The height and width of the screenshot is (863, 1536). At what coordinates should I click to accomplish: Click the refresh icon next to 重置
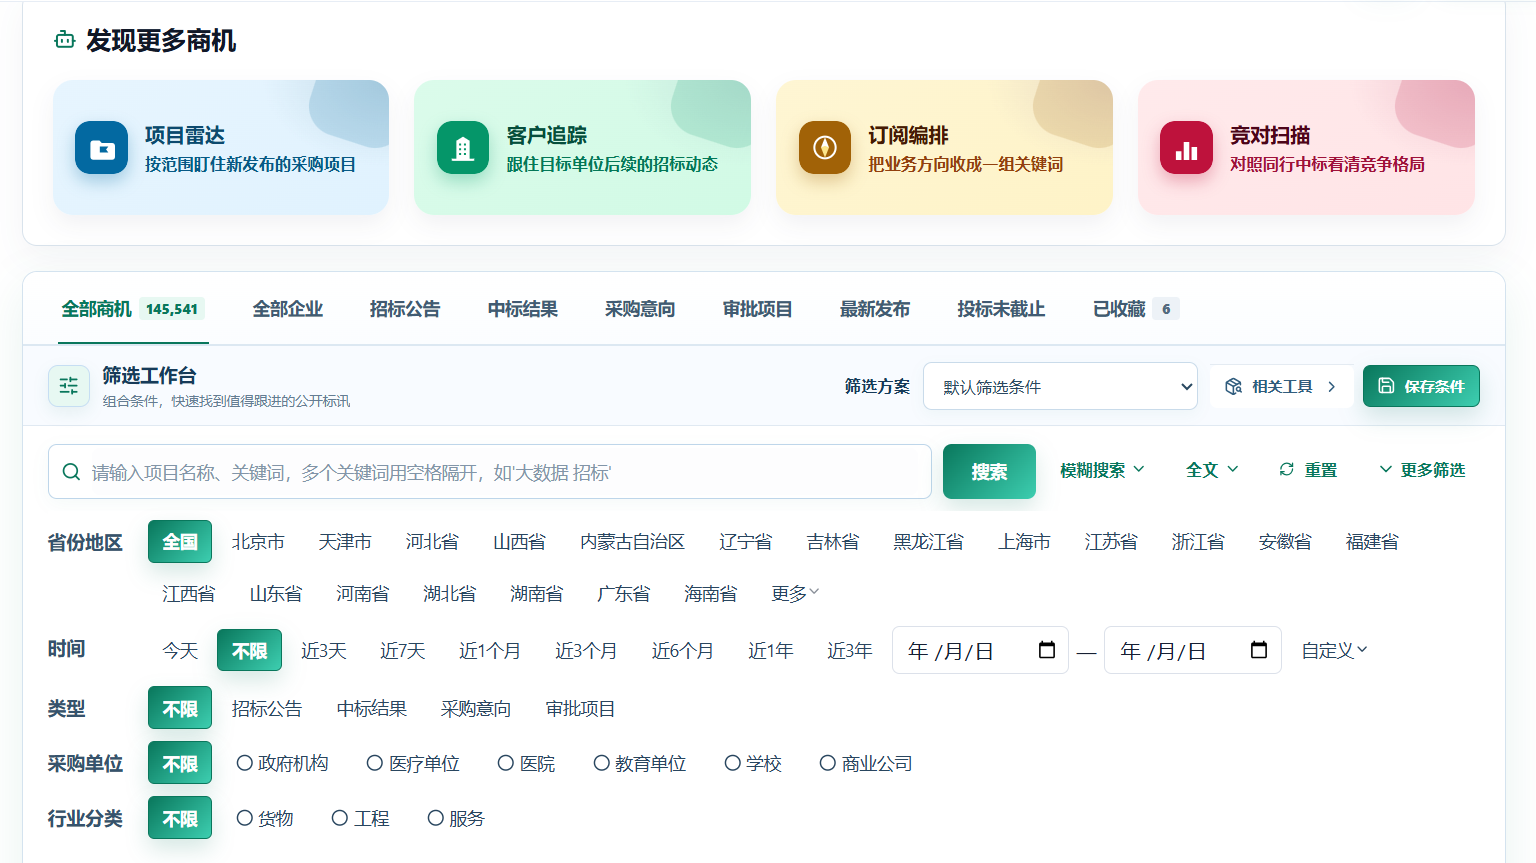[1287, 469]
